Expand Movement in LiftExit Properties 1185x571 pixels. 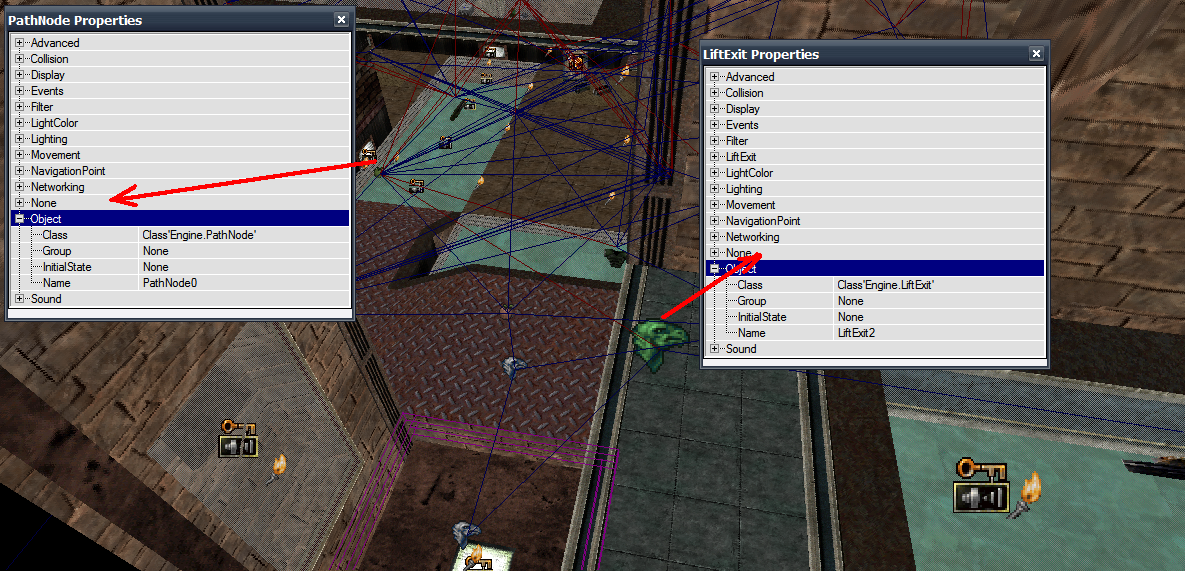(x=715, y=205)
